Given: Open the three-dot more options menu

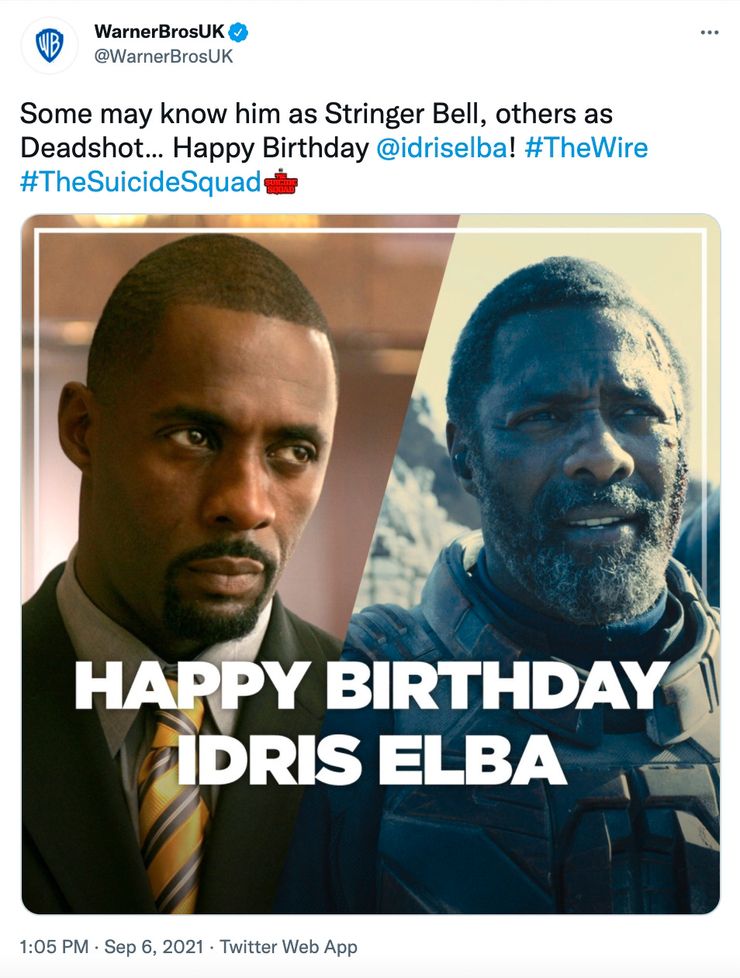Looking at the screenshot, I should coord(709,32).
